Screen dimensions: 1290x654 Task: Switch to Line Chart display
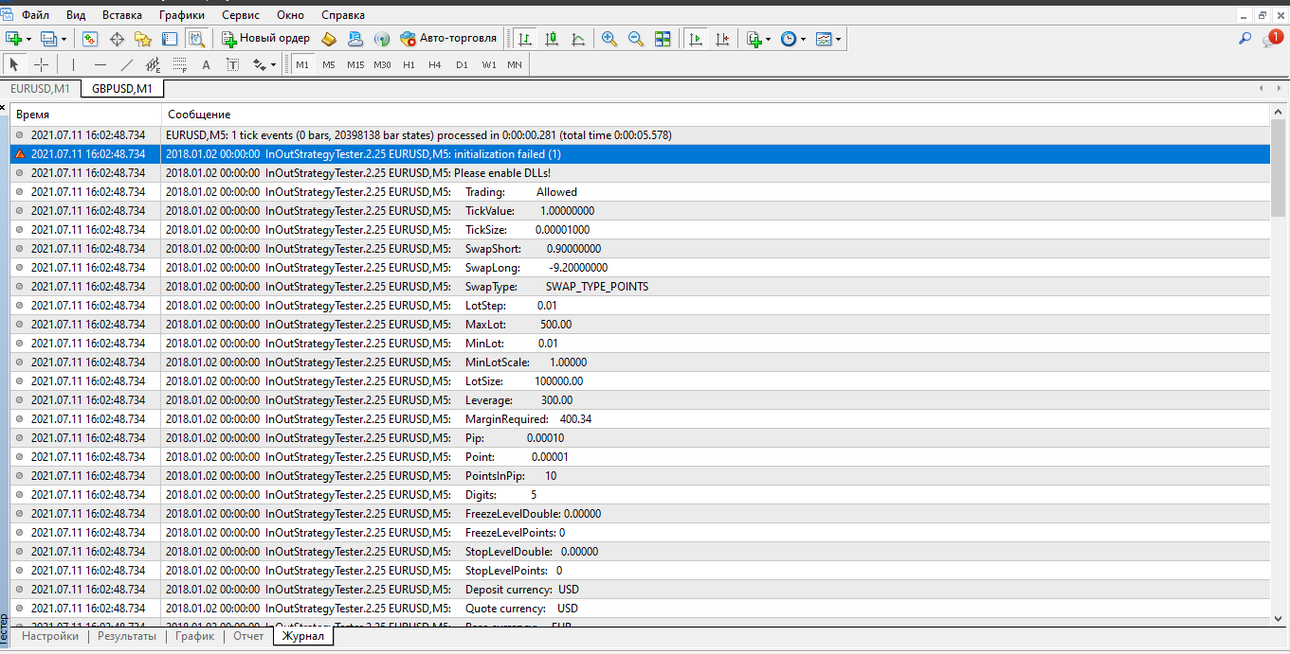(x=578, y=38)
